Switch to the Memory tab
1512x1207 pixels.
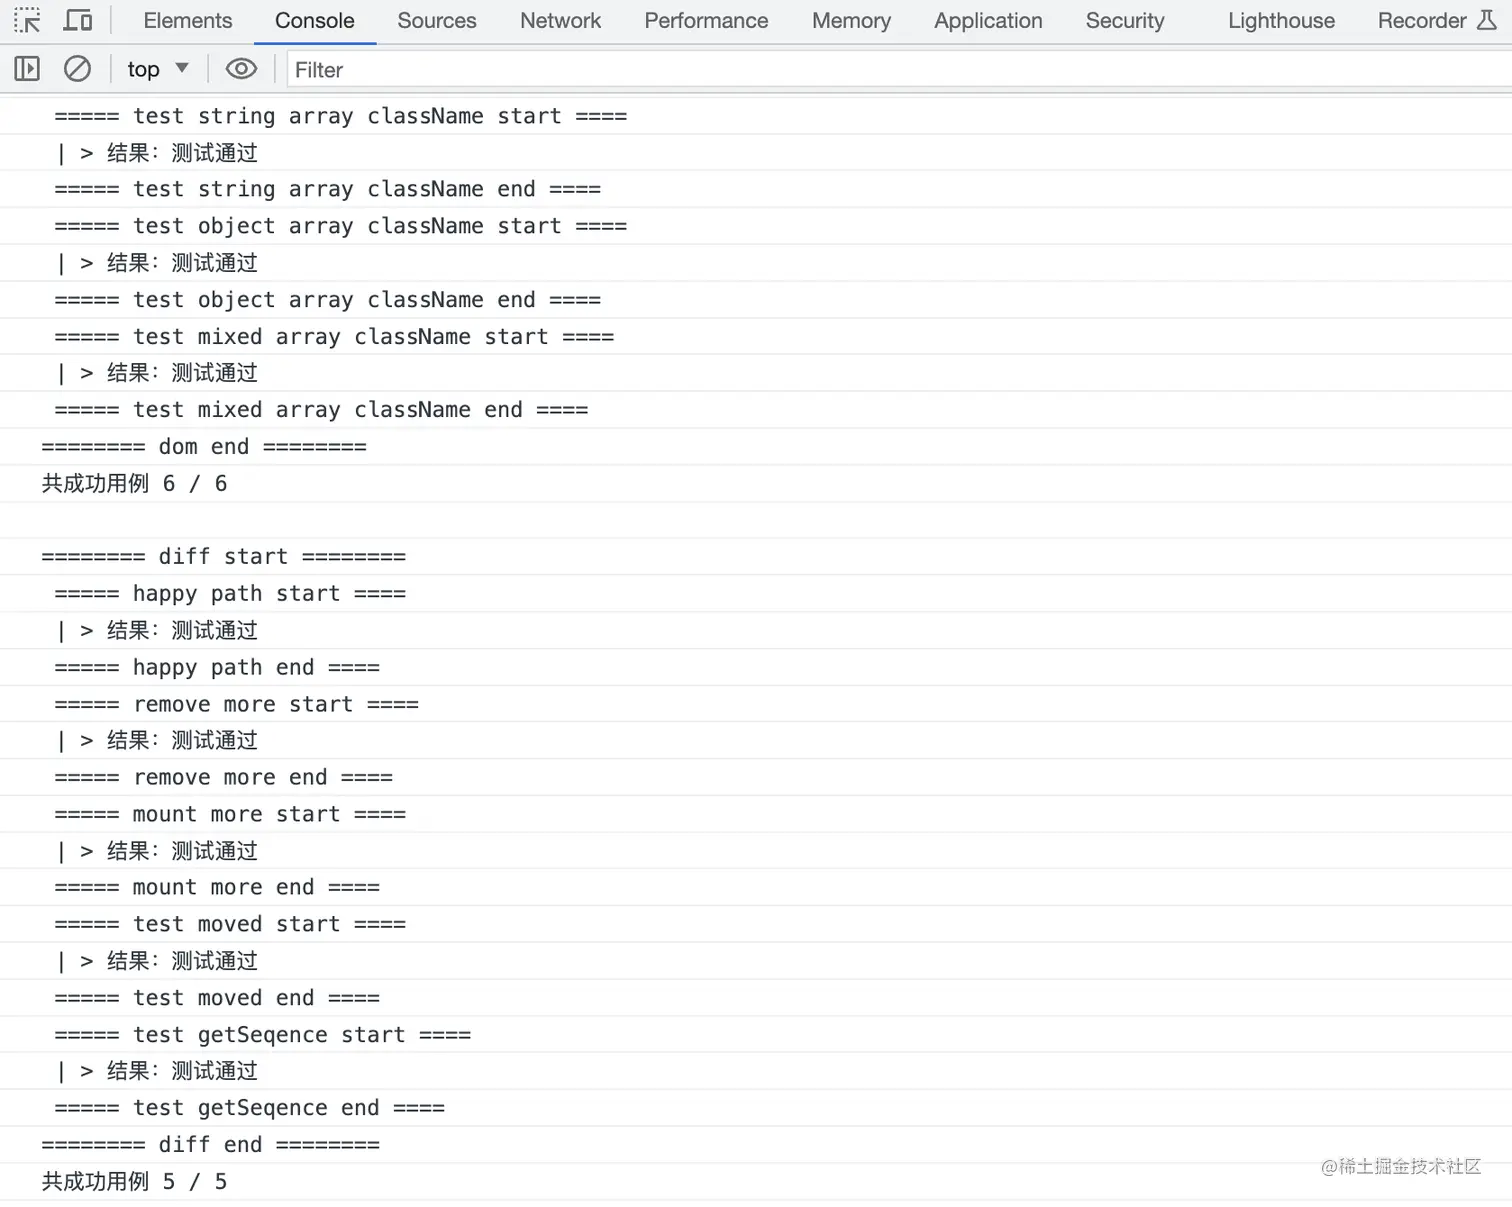click(x=851, y=21)
